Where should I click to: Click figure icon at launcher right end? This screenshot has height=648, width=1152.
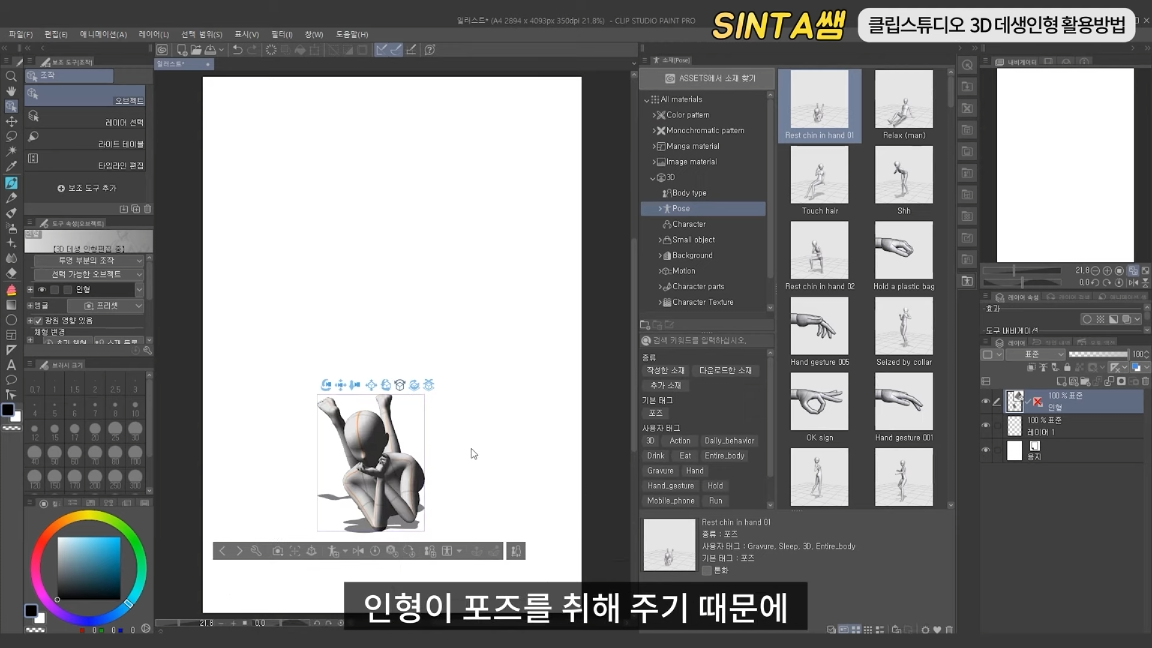click(516, 551)
